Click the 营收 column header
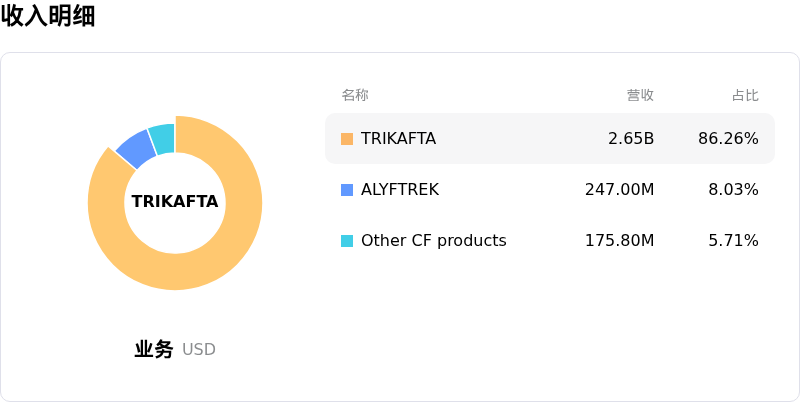 pos(640,95)
